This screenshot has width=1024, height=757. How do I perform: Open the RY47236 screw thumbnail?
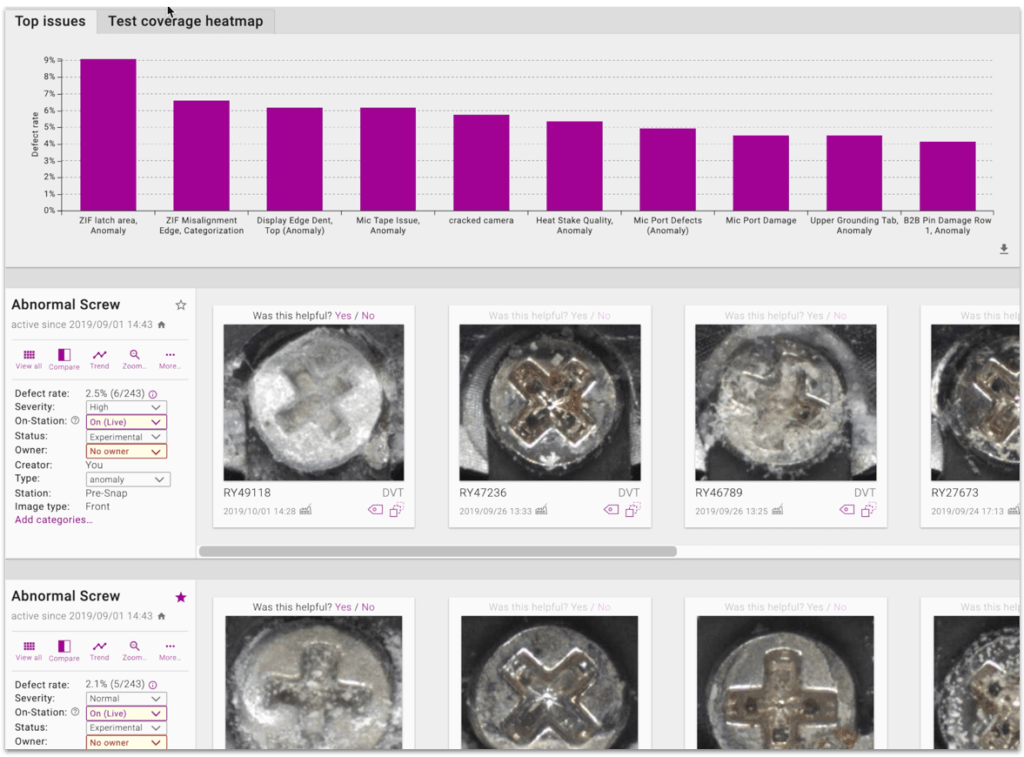[550, 402]
